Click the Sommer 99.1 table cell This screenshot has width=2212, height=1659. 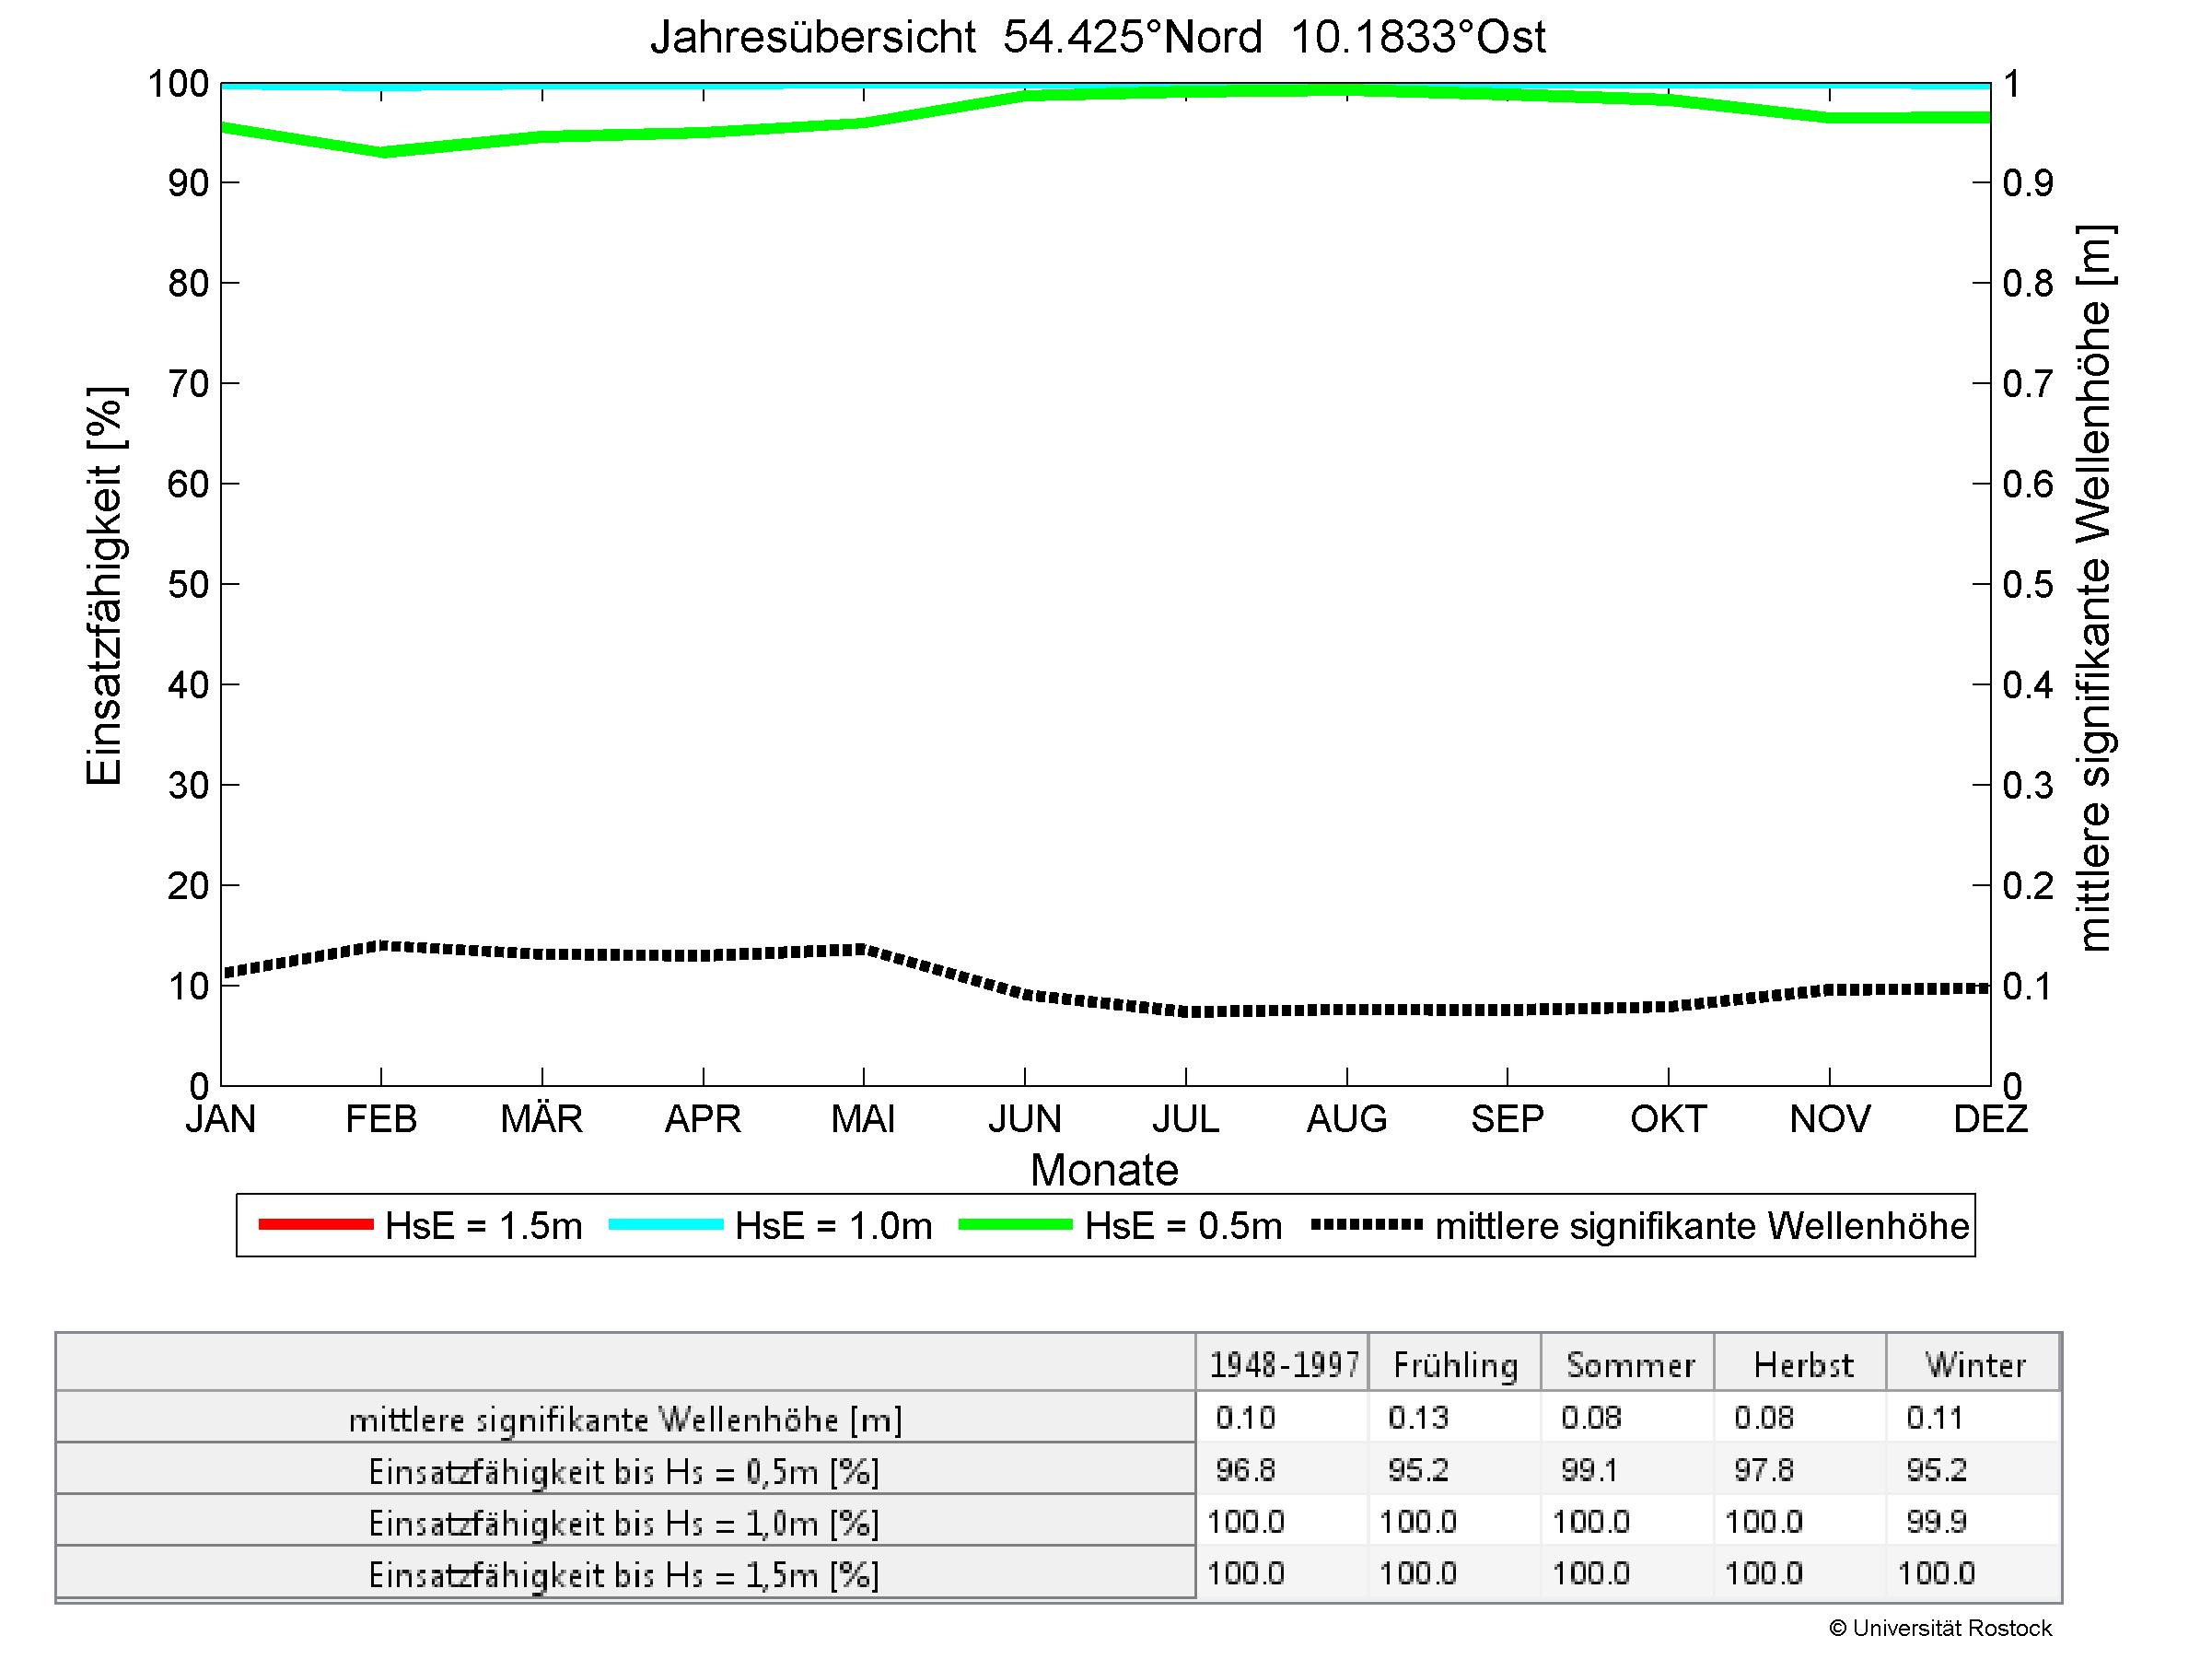(1589, 1470)
